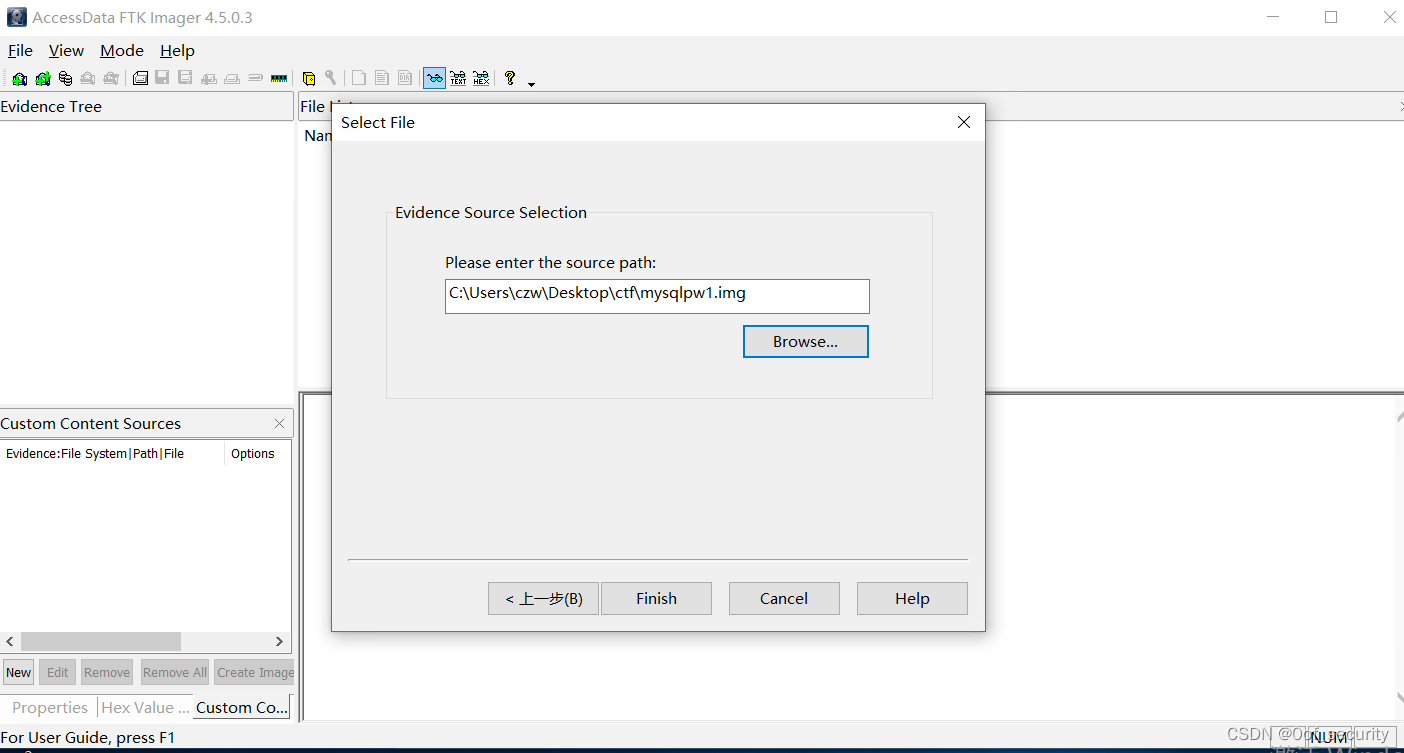Click the Add Evidence Item toolbar icon
The image size is (1404, 753).
19,78
